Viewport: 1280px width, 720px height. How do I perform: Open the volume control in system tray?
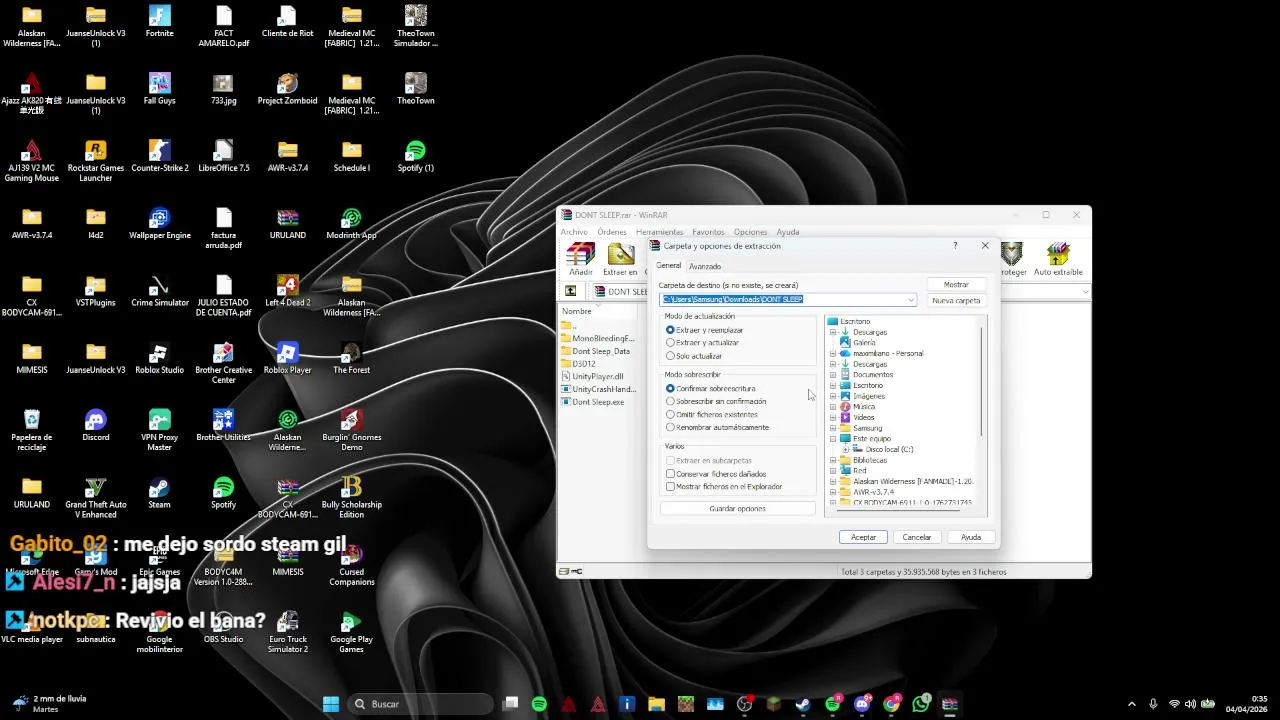[x=1190, y=704]
